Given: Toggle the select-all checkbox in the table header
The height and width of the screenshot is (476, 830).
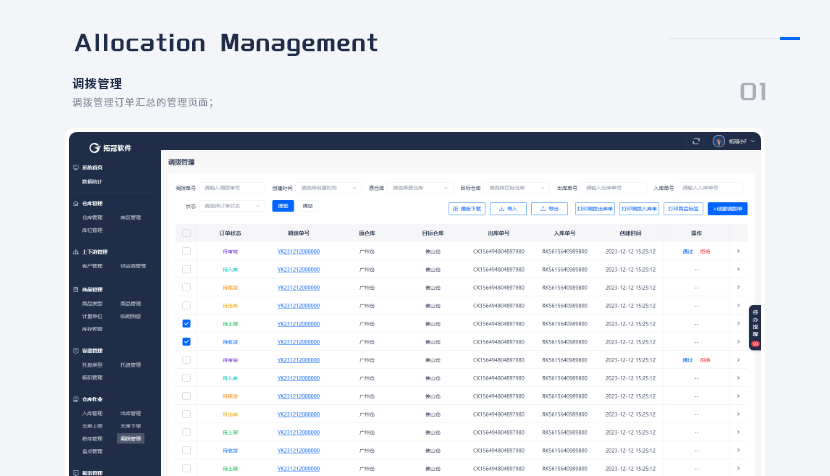Looking at the screenshot, I should (186, 233).
